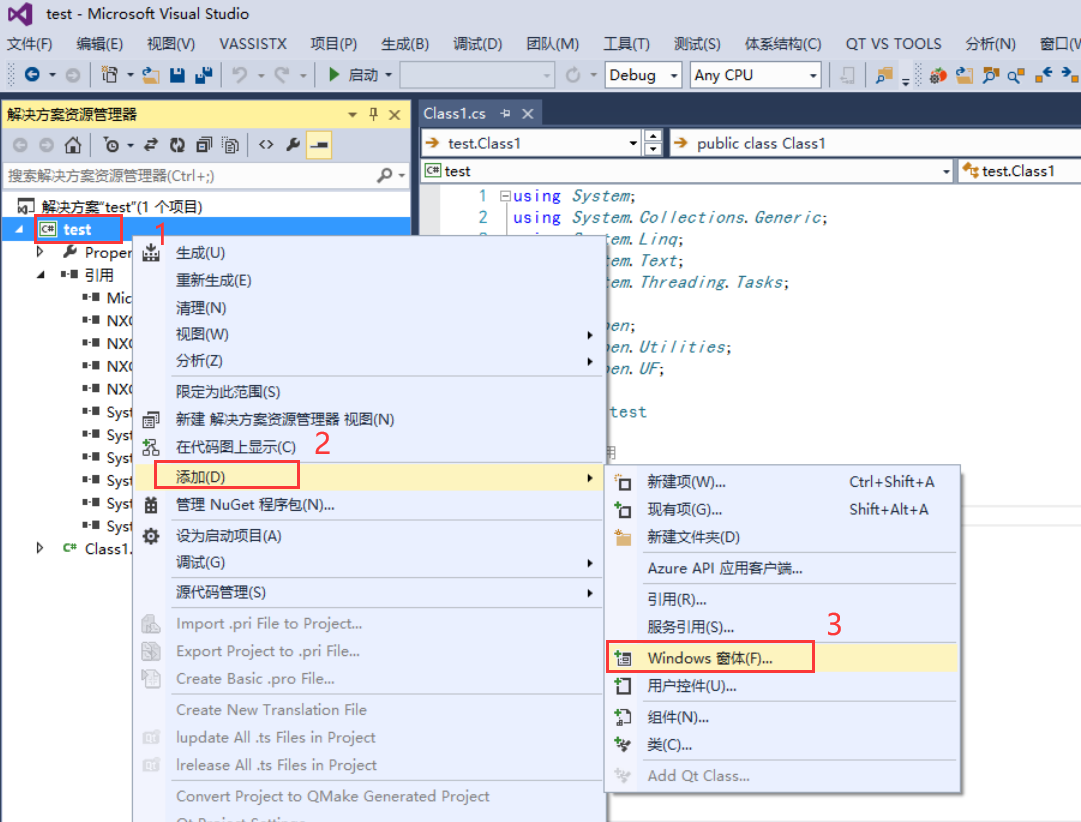Image resolution: width=1081 pixels, height=822 pixels.
Task: Close the Solution Explorer panel
Action: tap(394, 114)
